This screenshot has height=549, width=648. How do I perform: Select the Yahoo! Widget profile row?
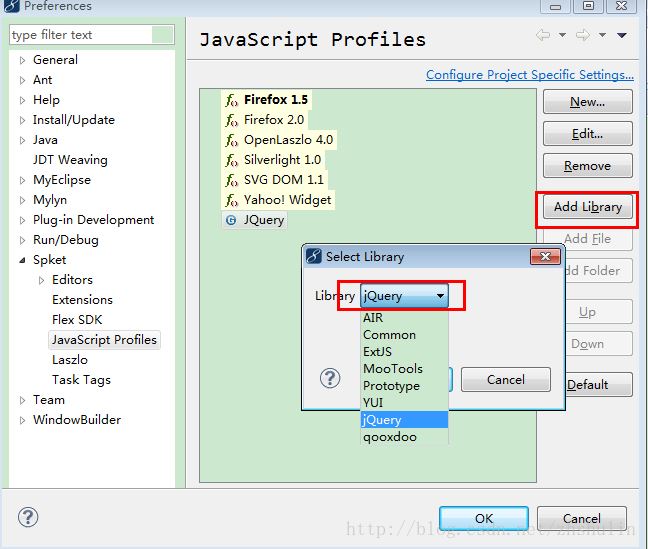click(x=279, y=200)
